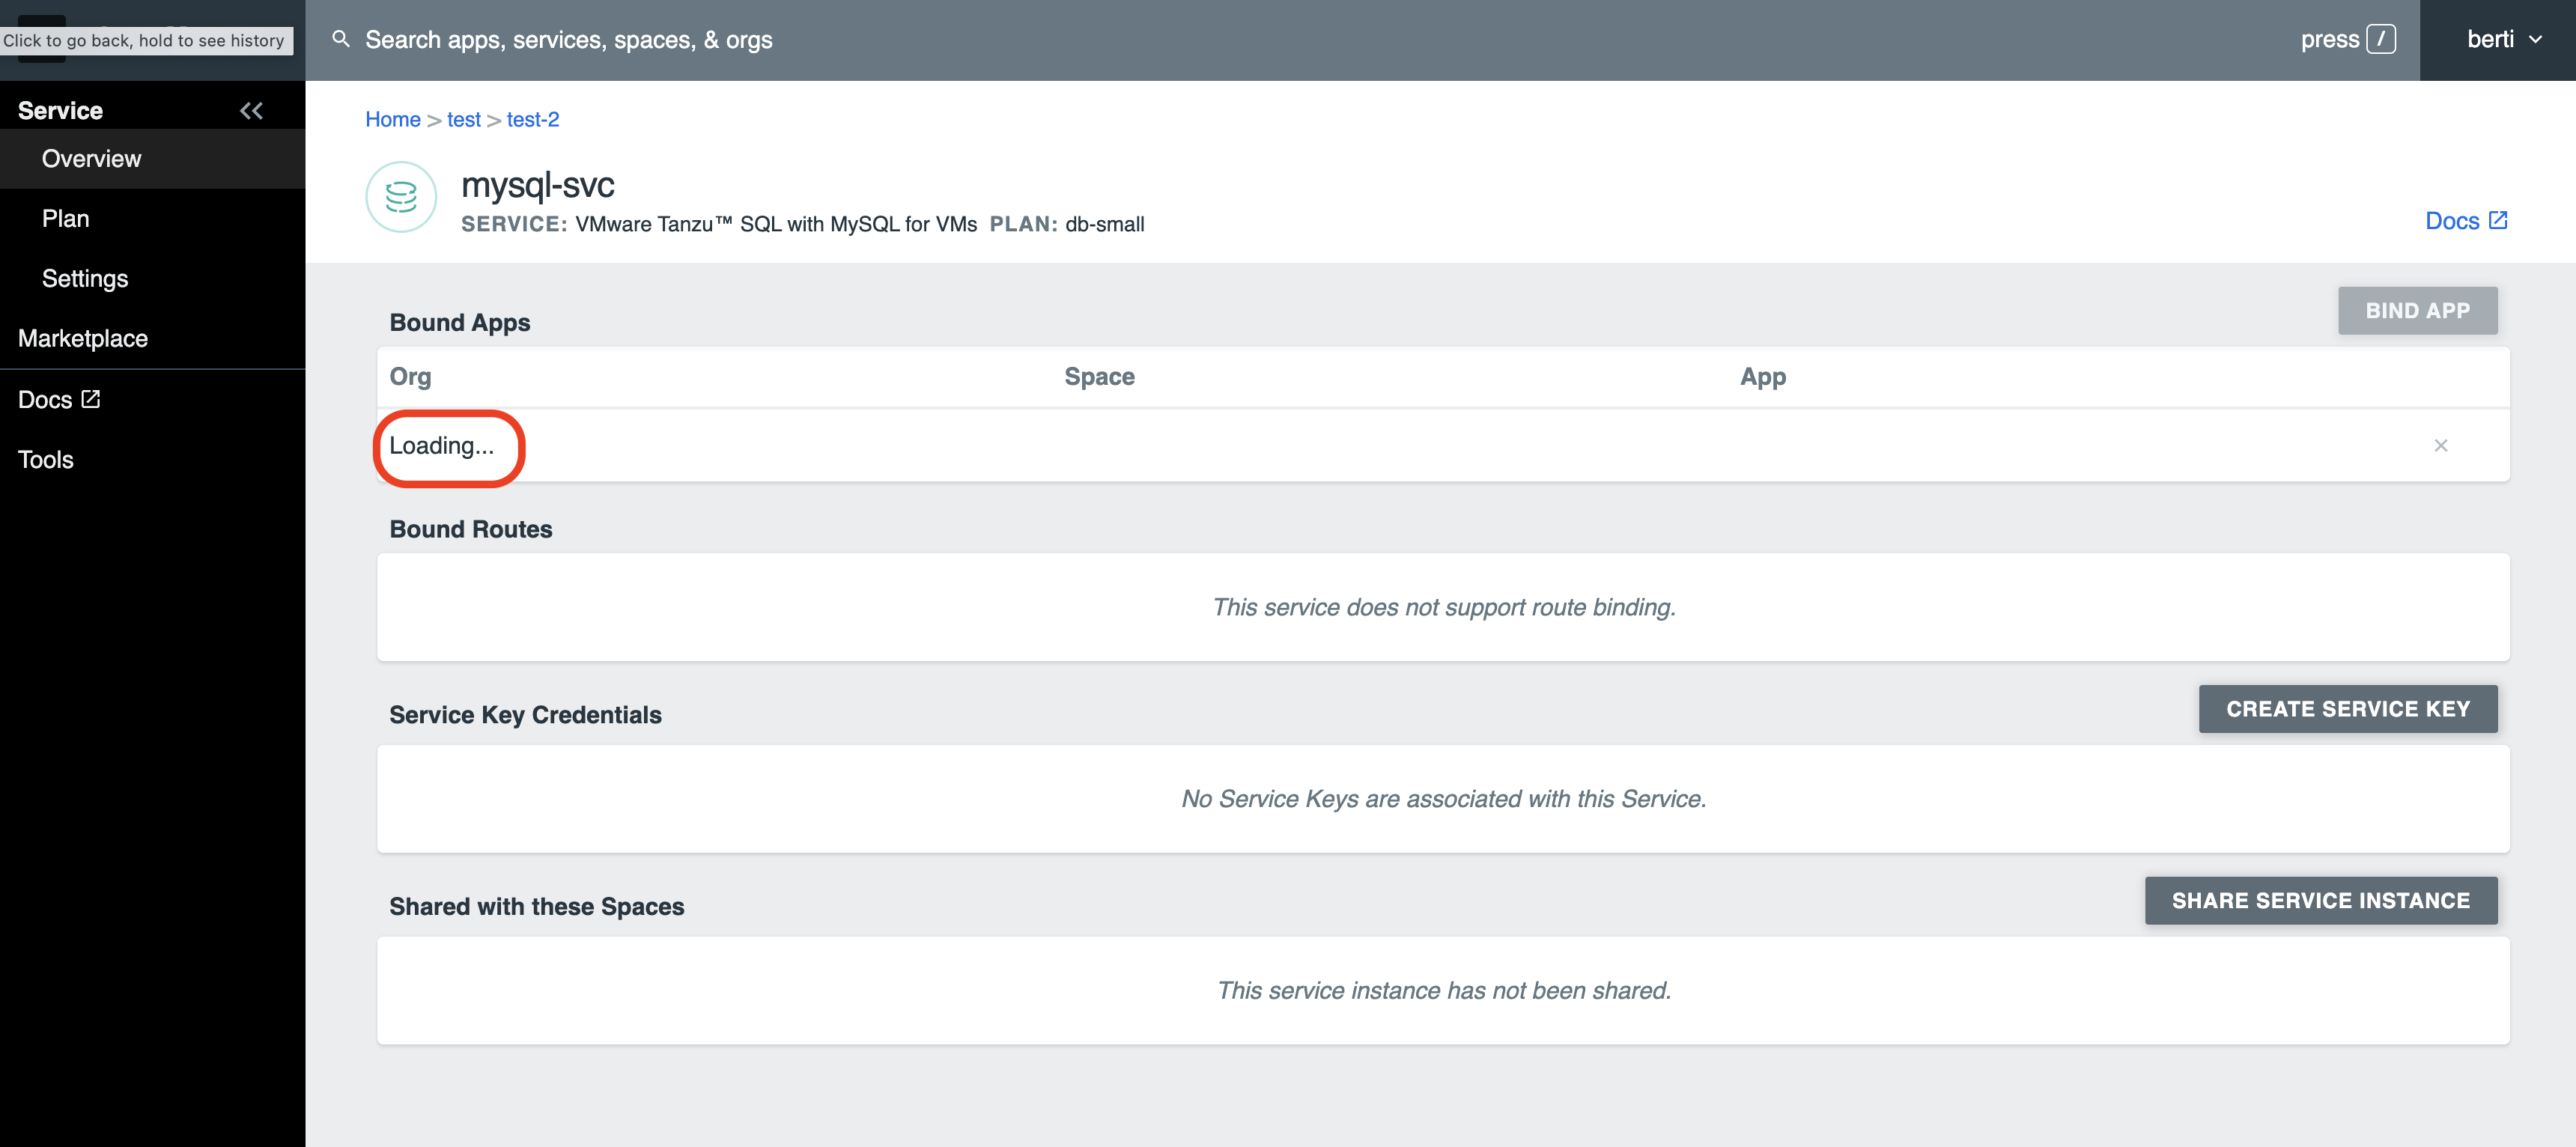This screenshot has height=1147, width=2576.
Task: Click the search magnifier icon
Action: (x=341, y=39)
